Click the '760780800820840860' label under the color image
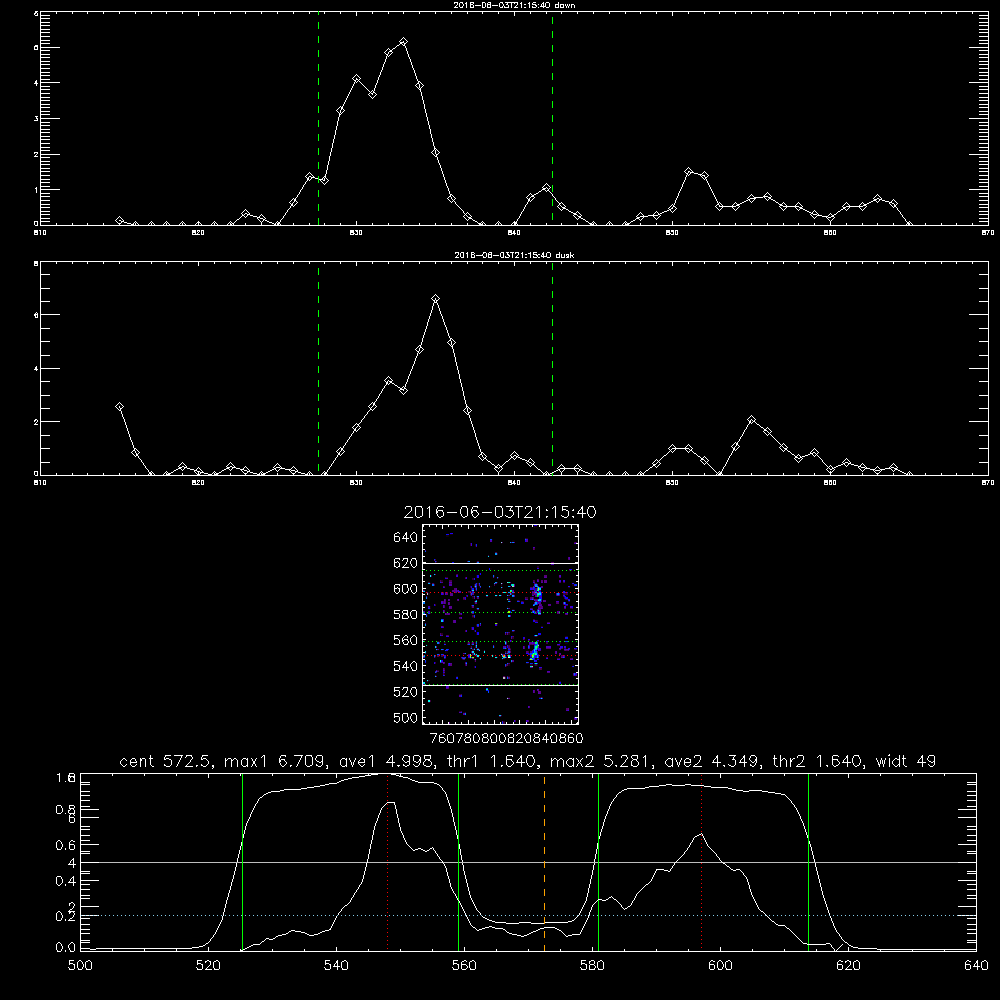The width and height of the screenshot is (1000, 1000). pos(506,739)
